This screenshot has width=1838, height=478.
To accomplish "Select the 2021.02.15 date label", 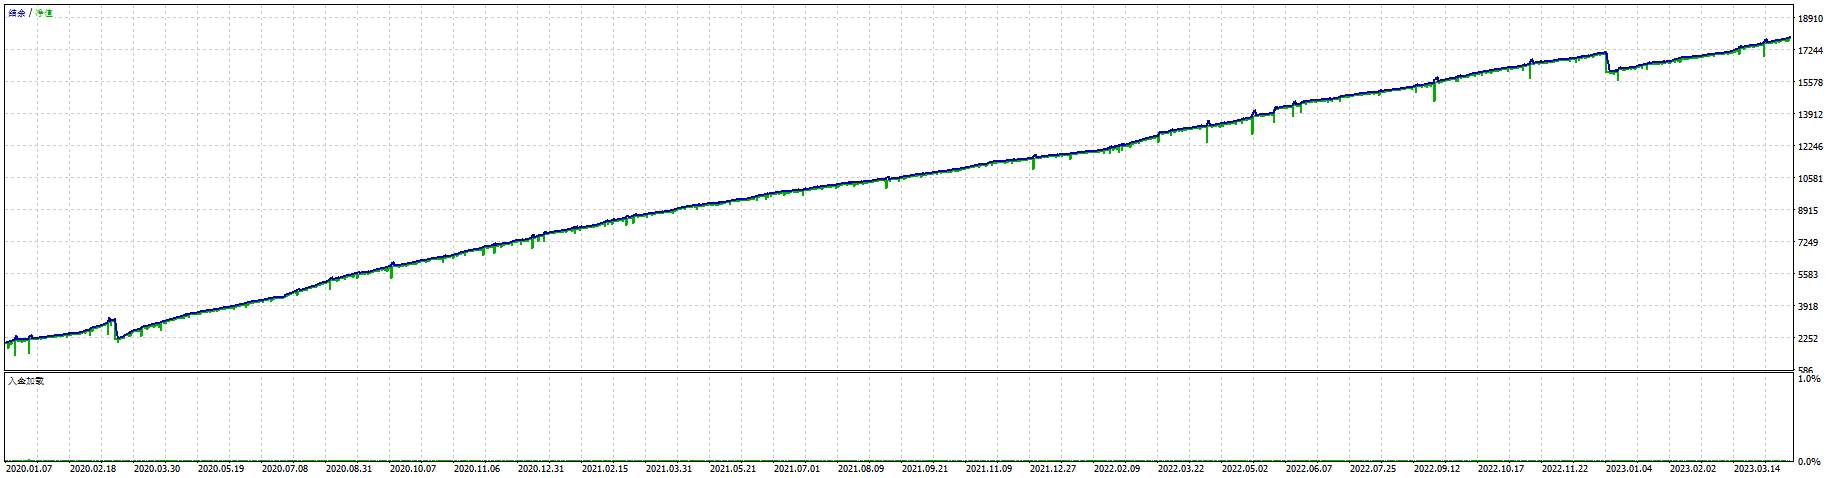I will 605,468.
